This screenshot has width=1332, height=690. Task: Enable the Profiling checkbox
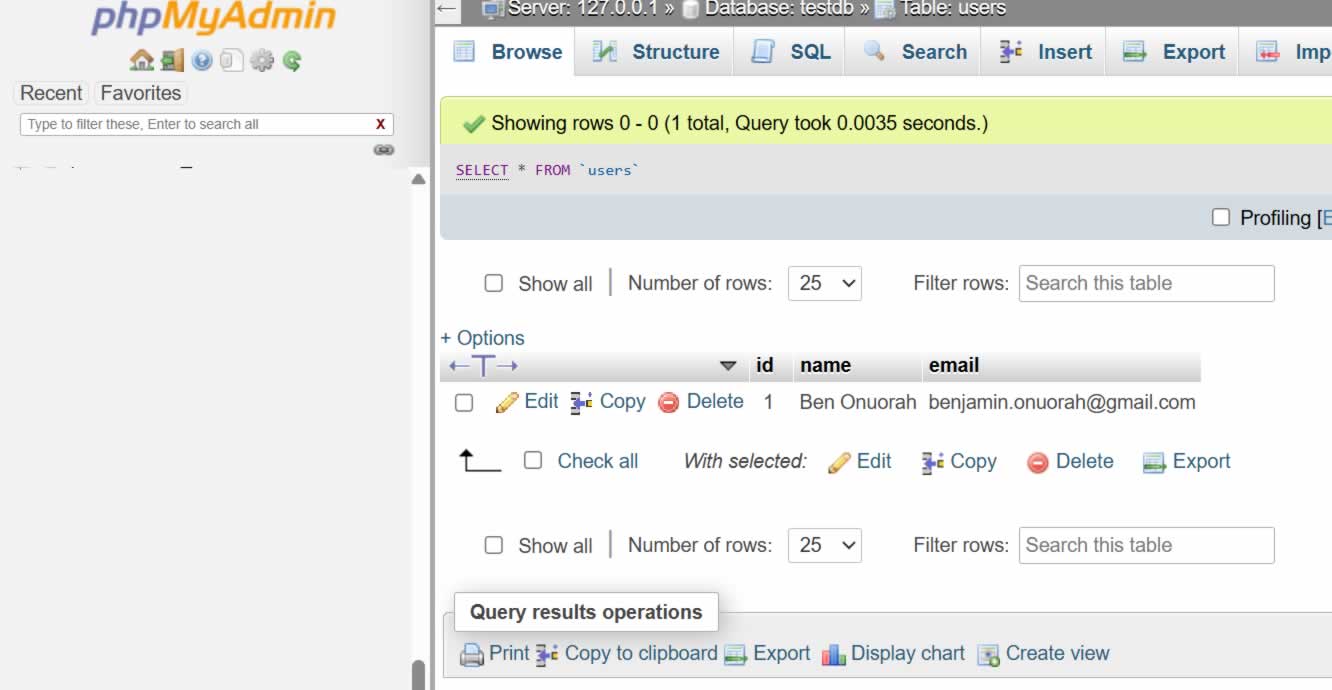(1221, 217)
